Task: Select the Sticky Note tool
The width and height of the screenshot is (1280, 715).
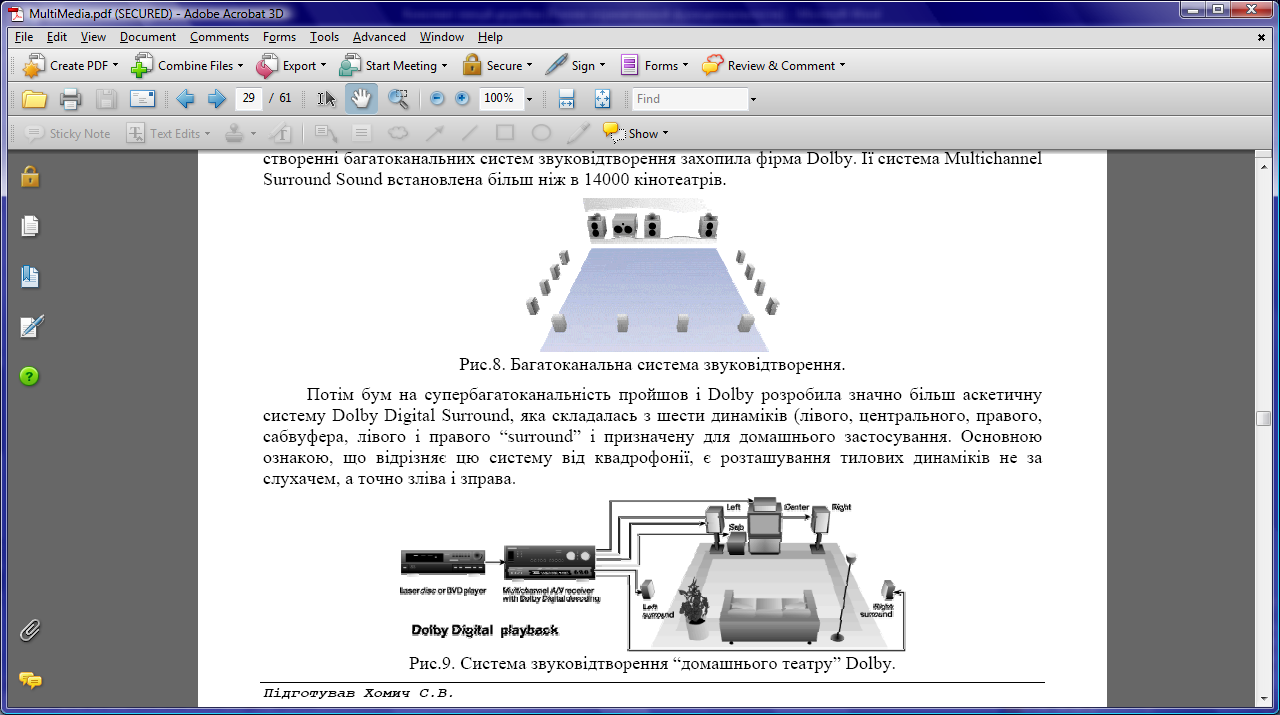Action: tap(68, 133)
